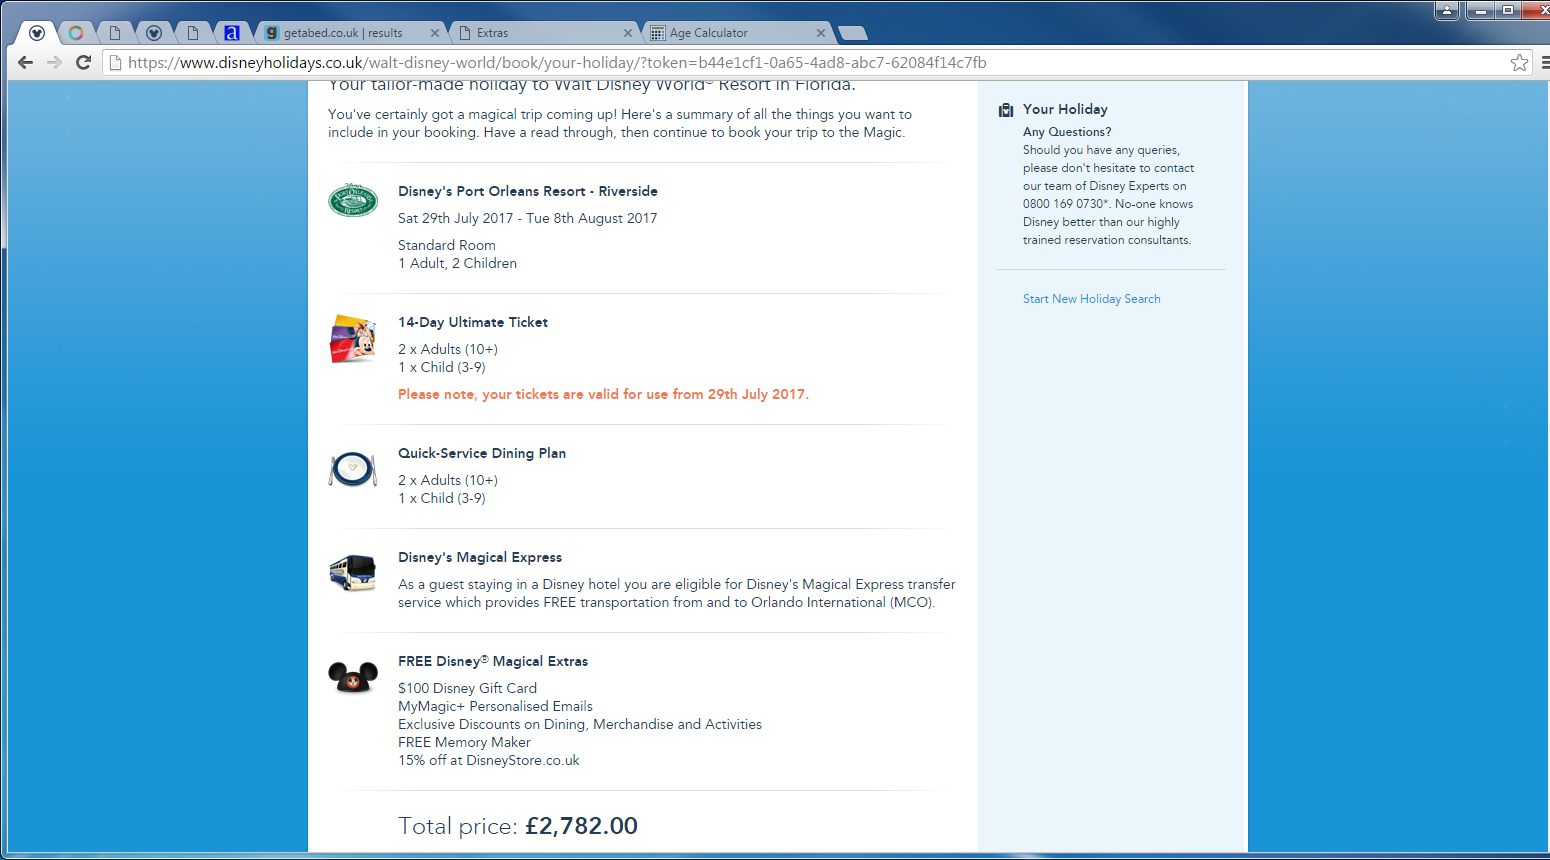Click the Magical Express bus icon
This screenshot has width=1550, height=860.
coord(353,573)
